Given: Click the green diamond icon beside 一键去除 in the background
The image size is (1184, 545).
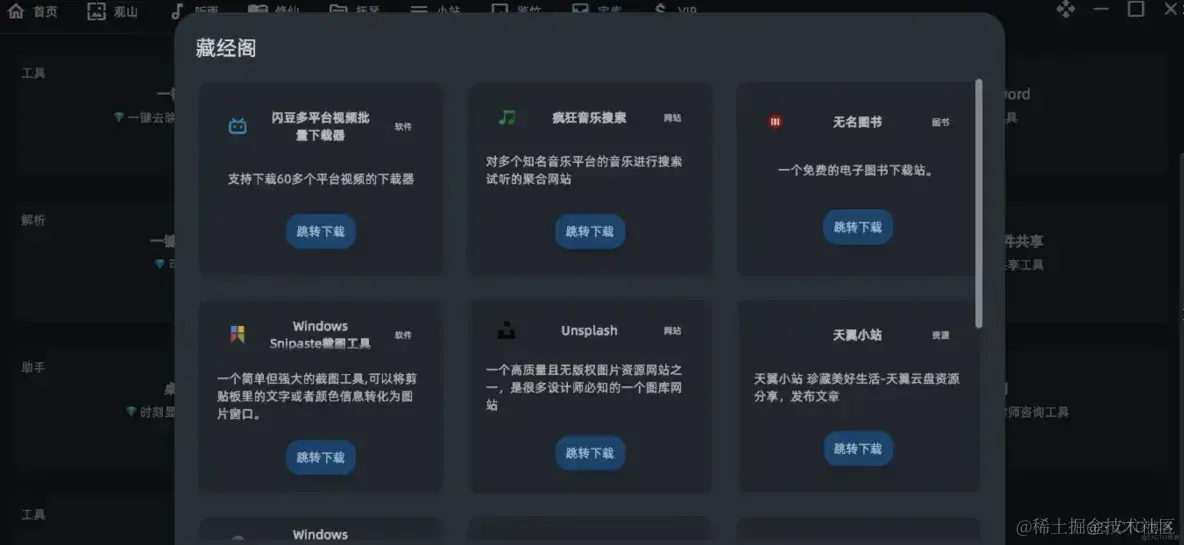Looking at the screenshot, I should 119,117.
